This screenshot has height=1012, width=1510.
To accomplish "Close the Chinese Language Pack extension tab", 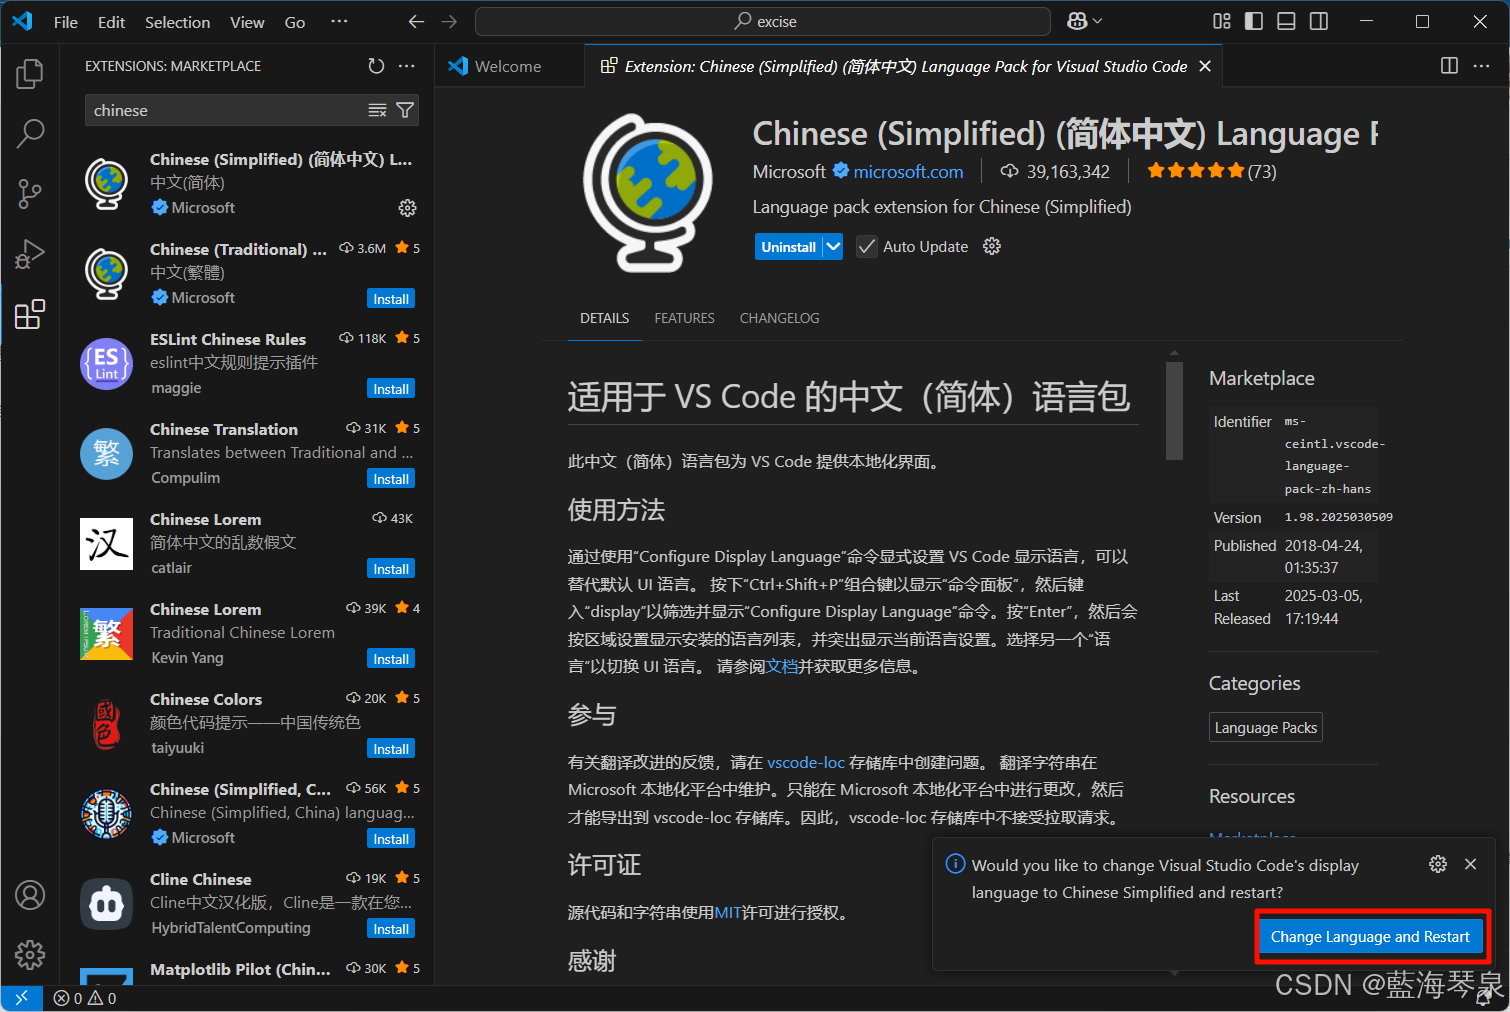I will pos(1205,66).
